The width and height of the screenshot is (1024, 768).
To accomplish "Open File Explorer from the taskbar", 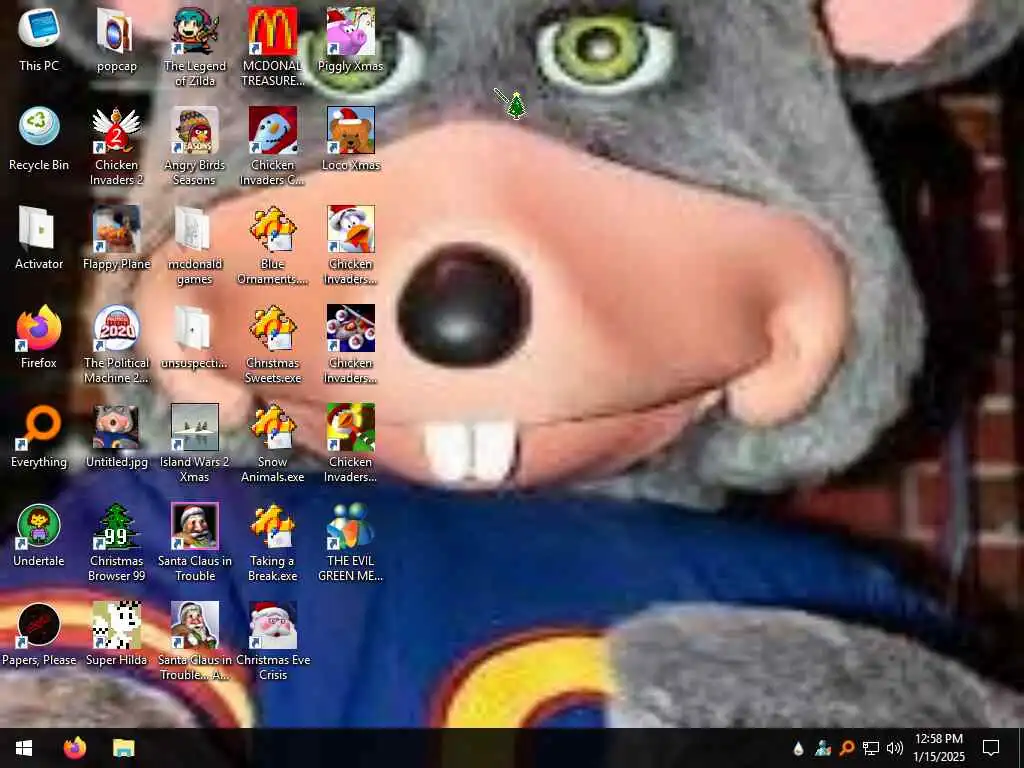I will click(123, 748).
